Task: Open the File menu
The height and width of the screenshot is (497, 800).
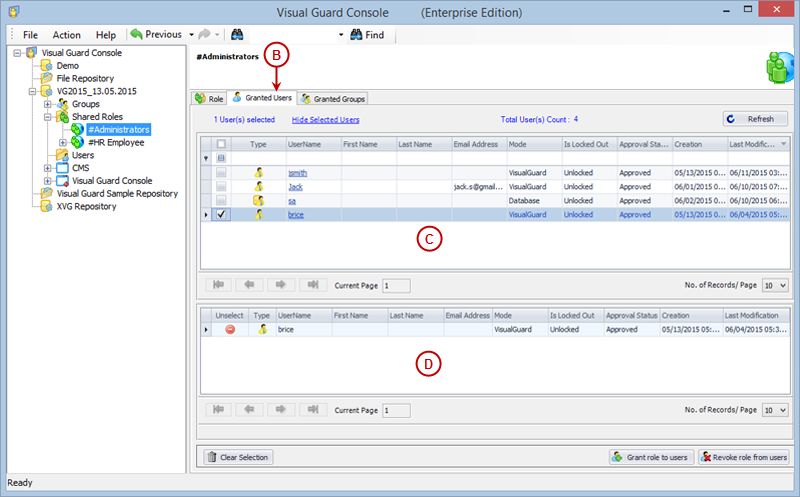Action: point(30,35)
